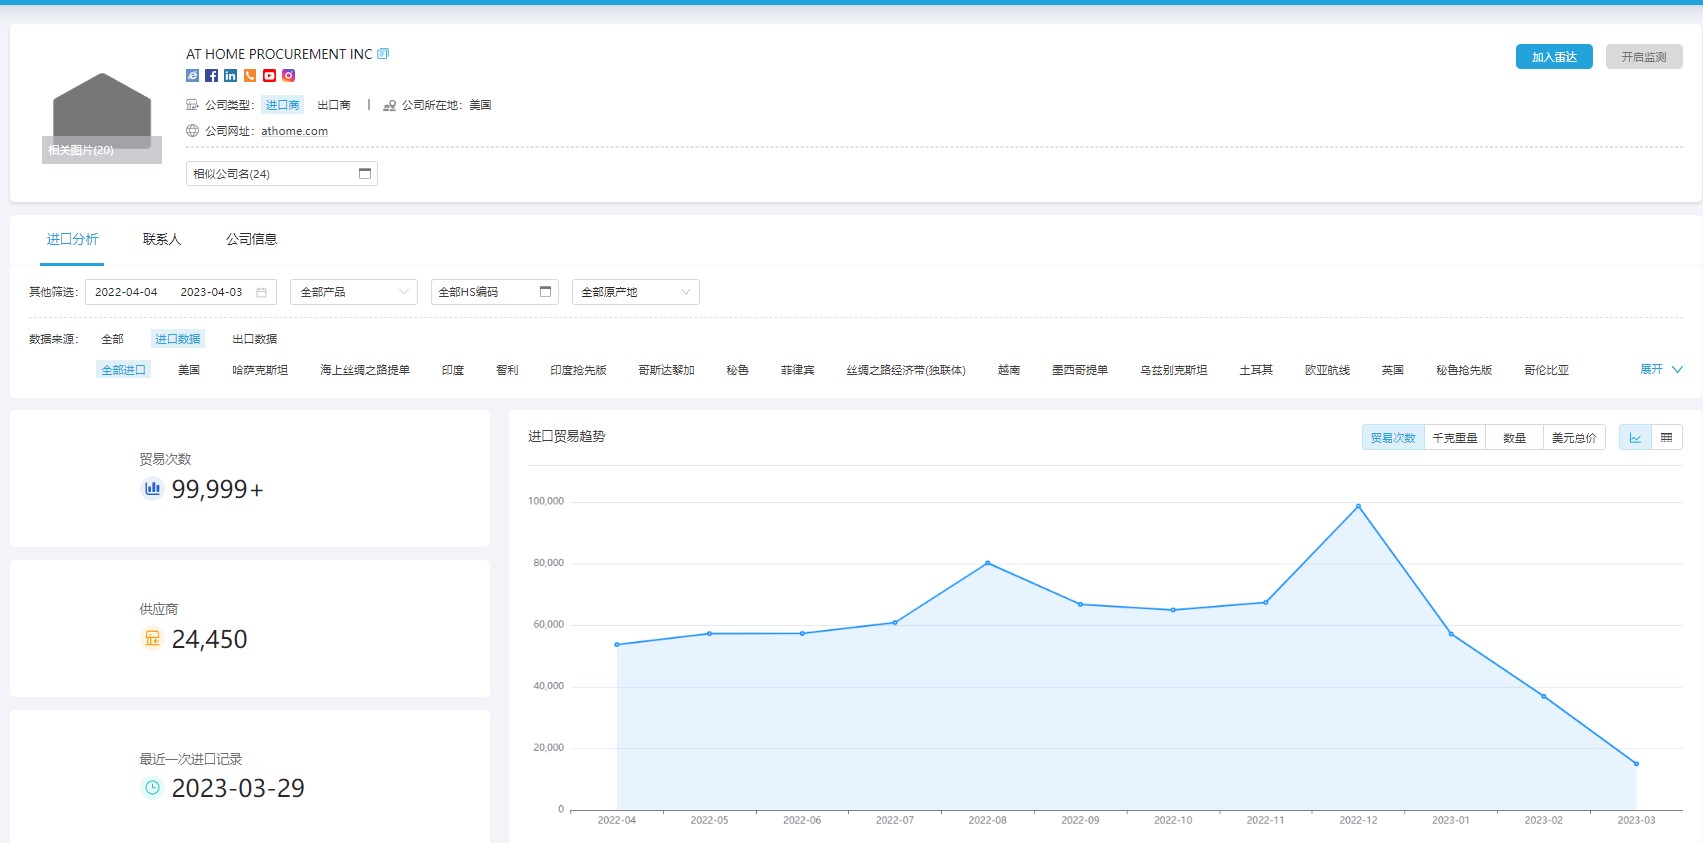Screen dimensions: 1703x843
Task: Click the 开启监测 button
Action: [1644, 57]
